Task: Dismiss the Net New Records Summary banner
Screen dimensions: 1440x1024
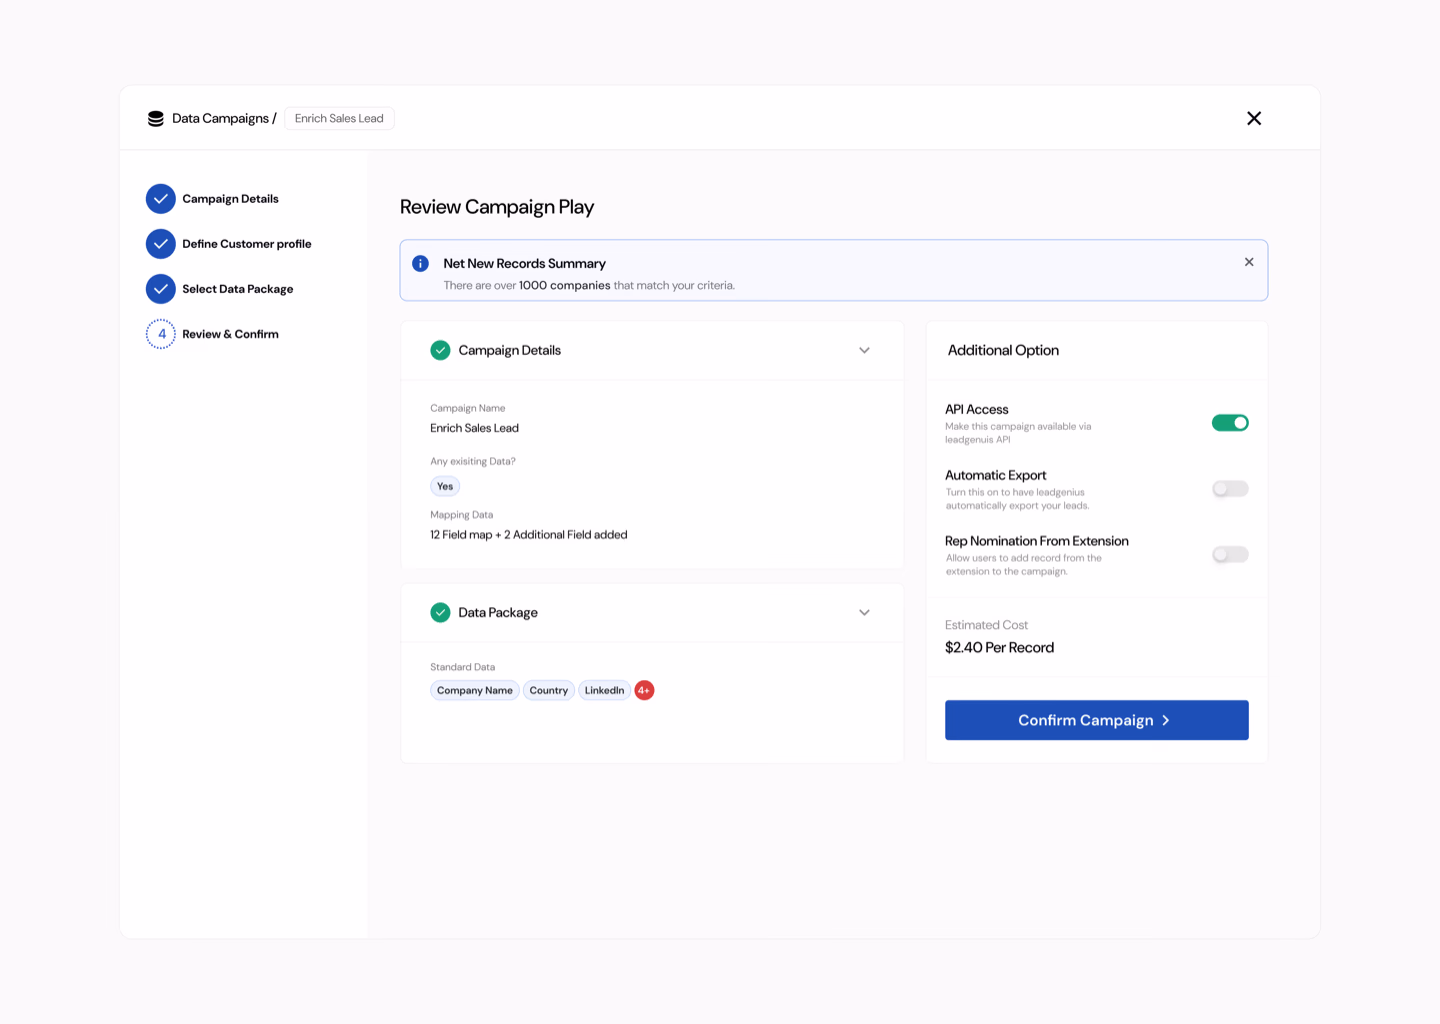Action: pyautogui.click(x=1249, y=262)
